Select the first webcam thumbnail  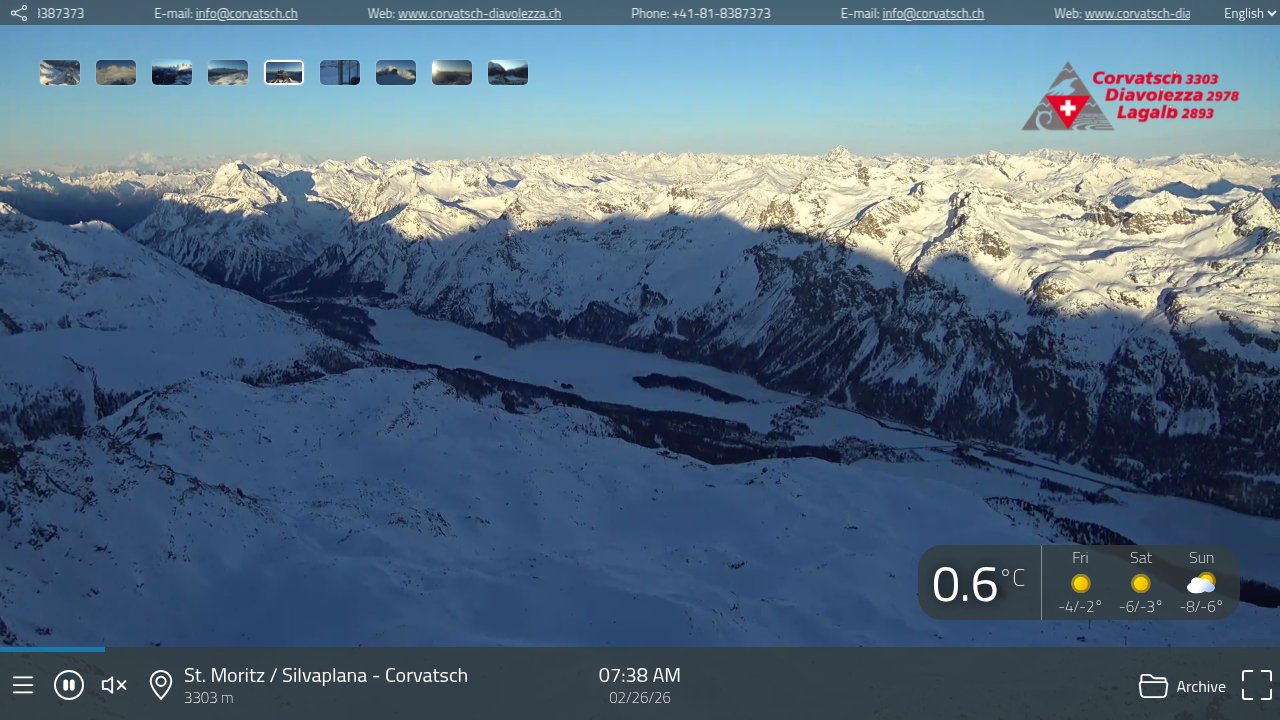click(60, 72)
